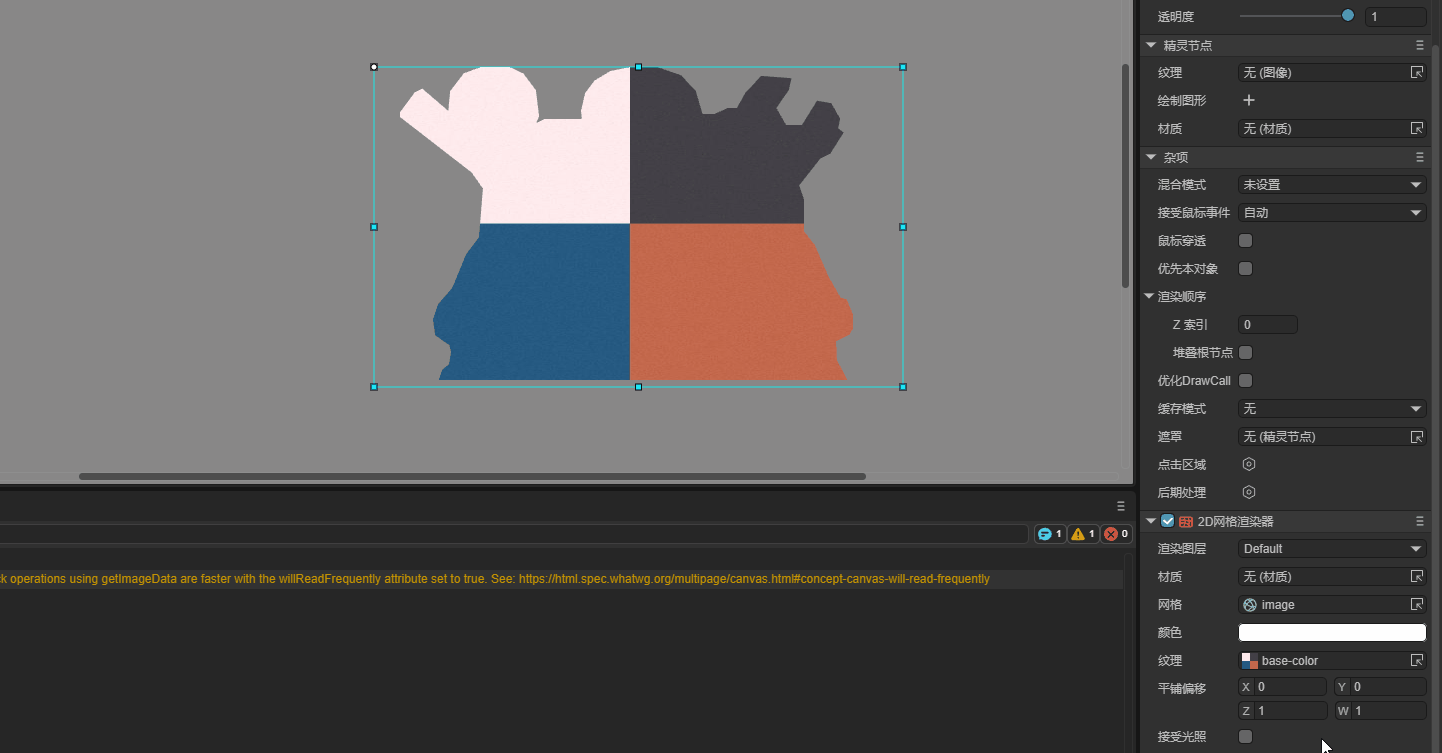Open the 后期处理 hexagon settings icon

1248,492
